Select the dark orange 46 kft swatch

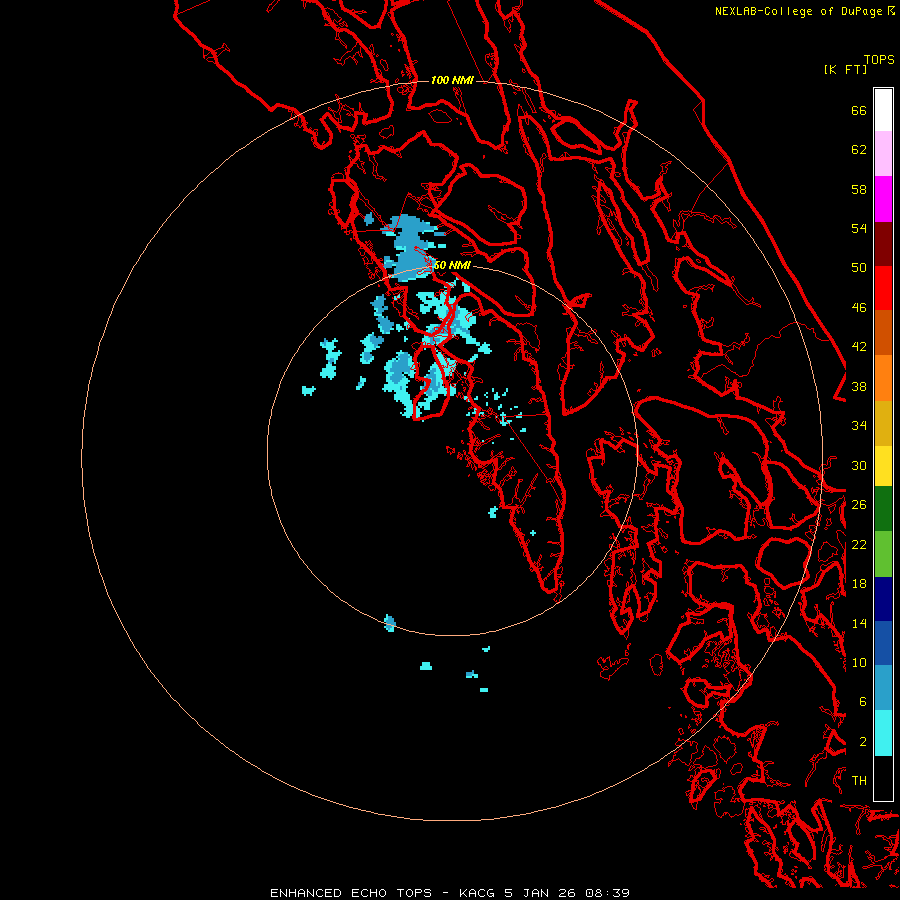pyautogui.click(x=883, y=333)
